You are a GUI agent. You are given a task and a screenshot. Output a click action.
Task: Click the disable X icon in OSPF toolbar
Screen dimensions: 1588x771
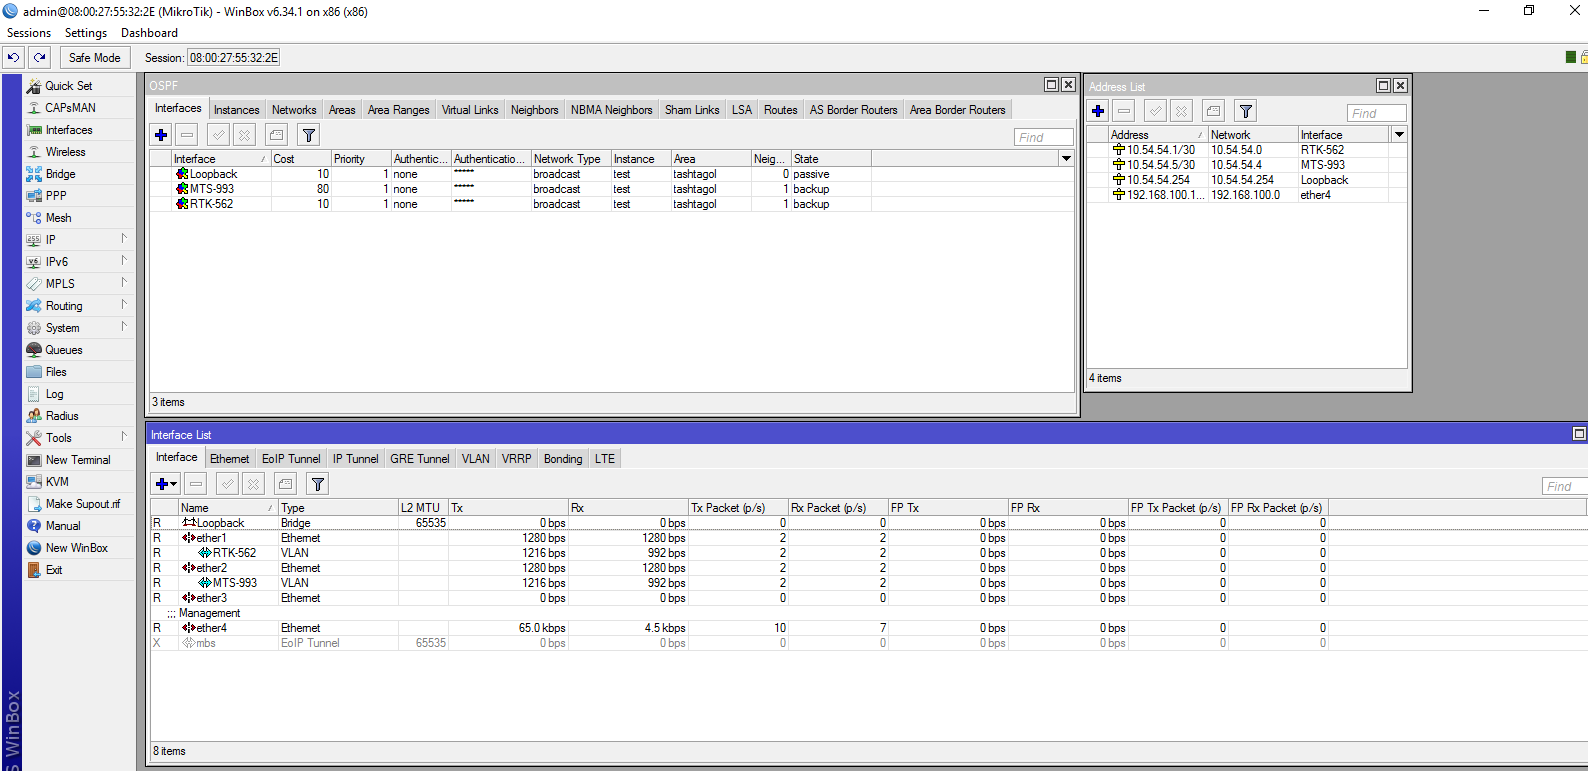coord(245,135)
